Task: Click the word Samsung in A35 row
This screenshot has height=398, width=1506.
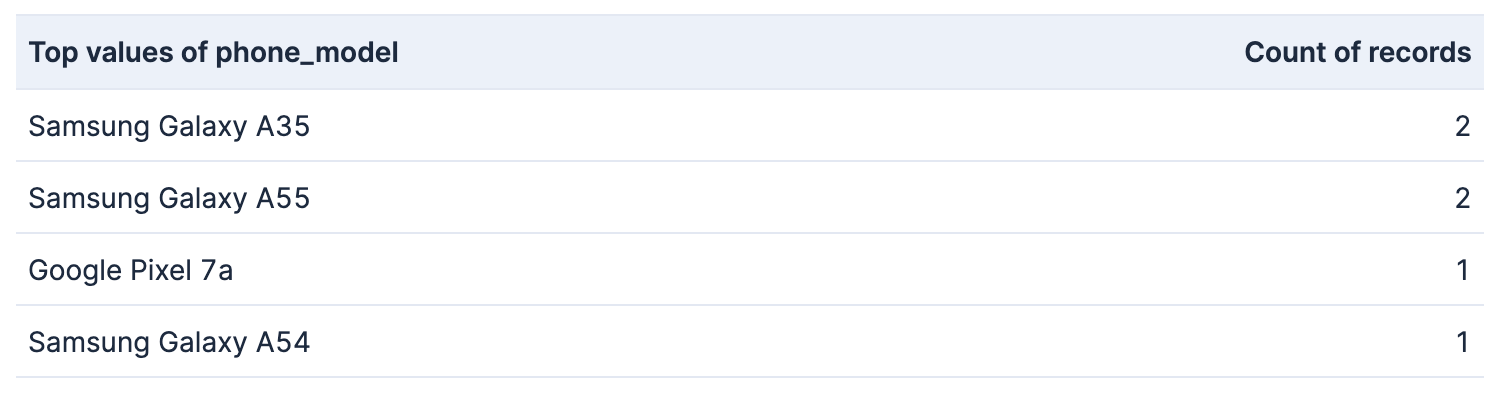Action: click(x=89, y=127)
